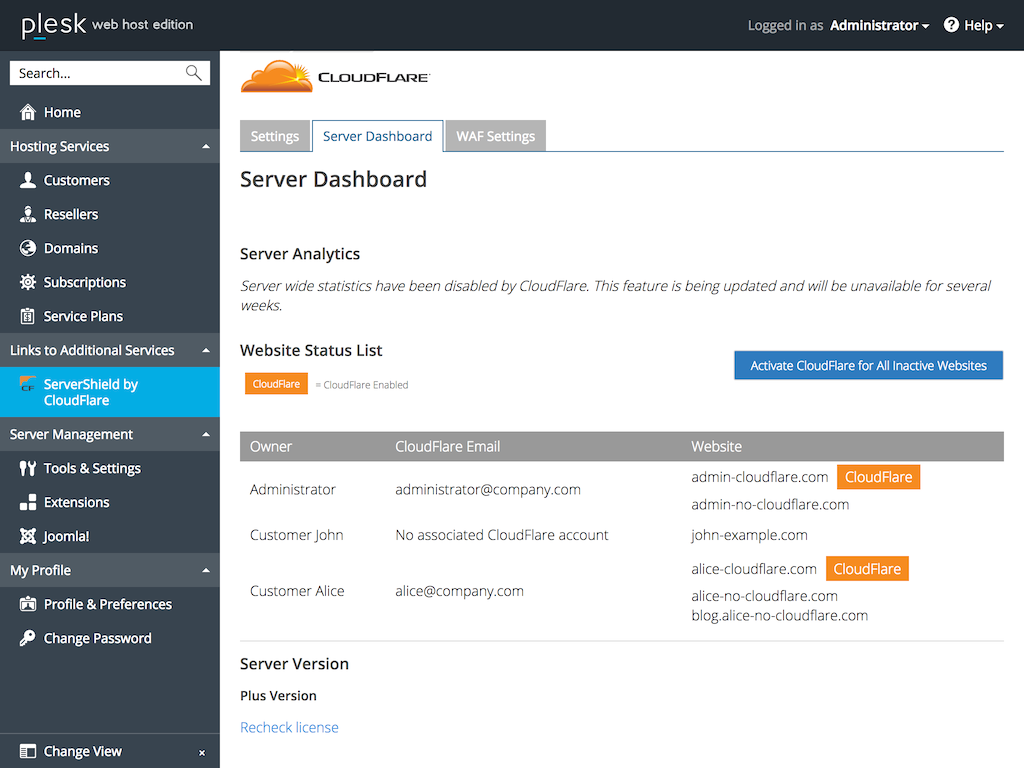The height and width of the screenshot is (768, 1024).
Task: Select ServerShield by CloudFlare item
Action: point(110,392)
